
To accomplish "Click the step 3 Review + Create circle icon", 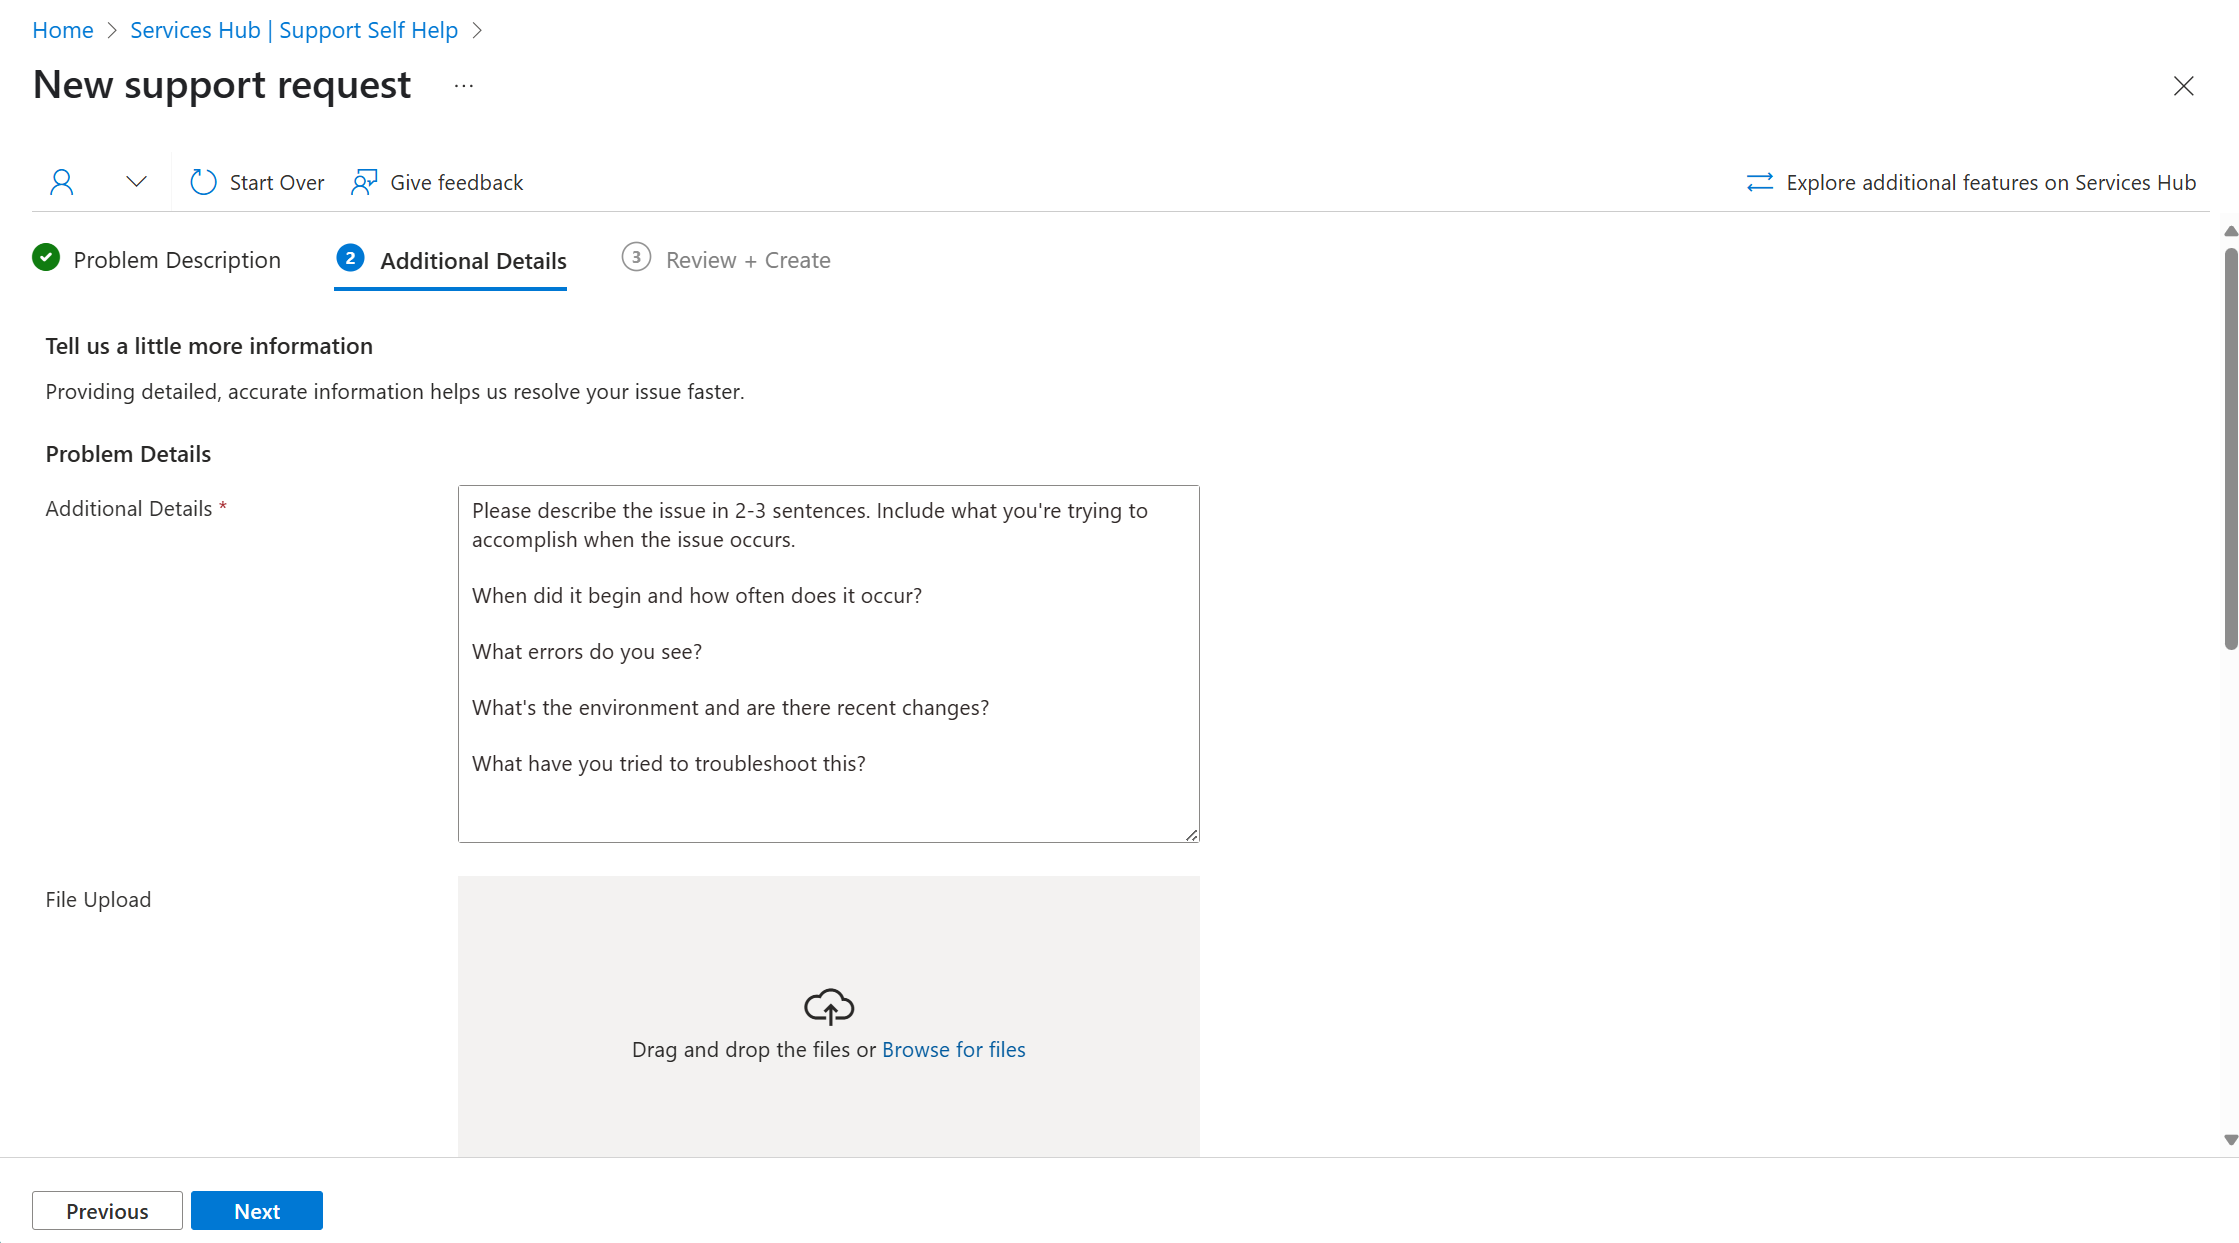I will pos(635,259).
